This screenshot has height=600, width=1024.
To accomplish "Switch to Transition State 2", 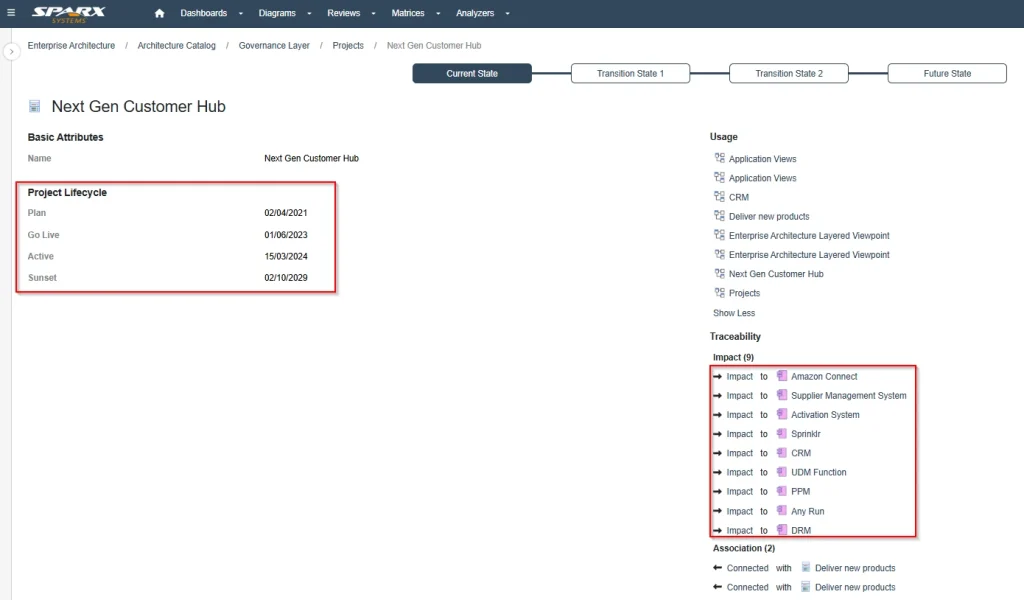I will tap(789, 73).
